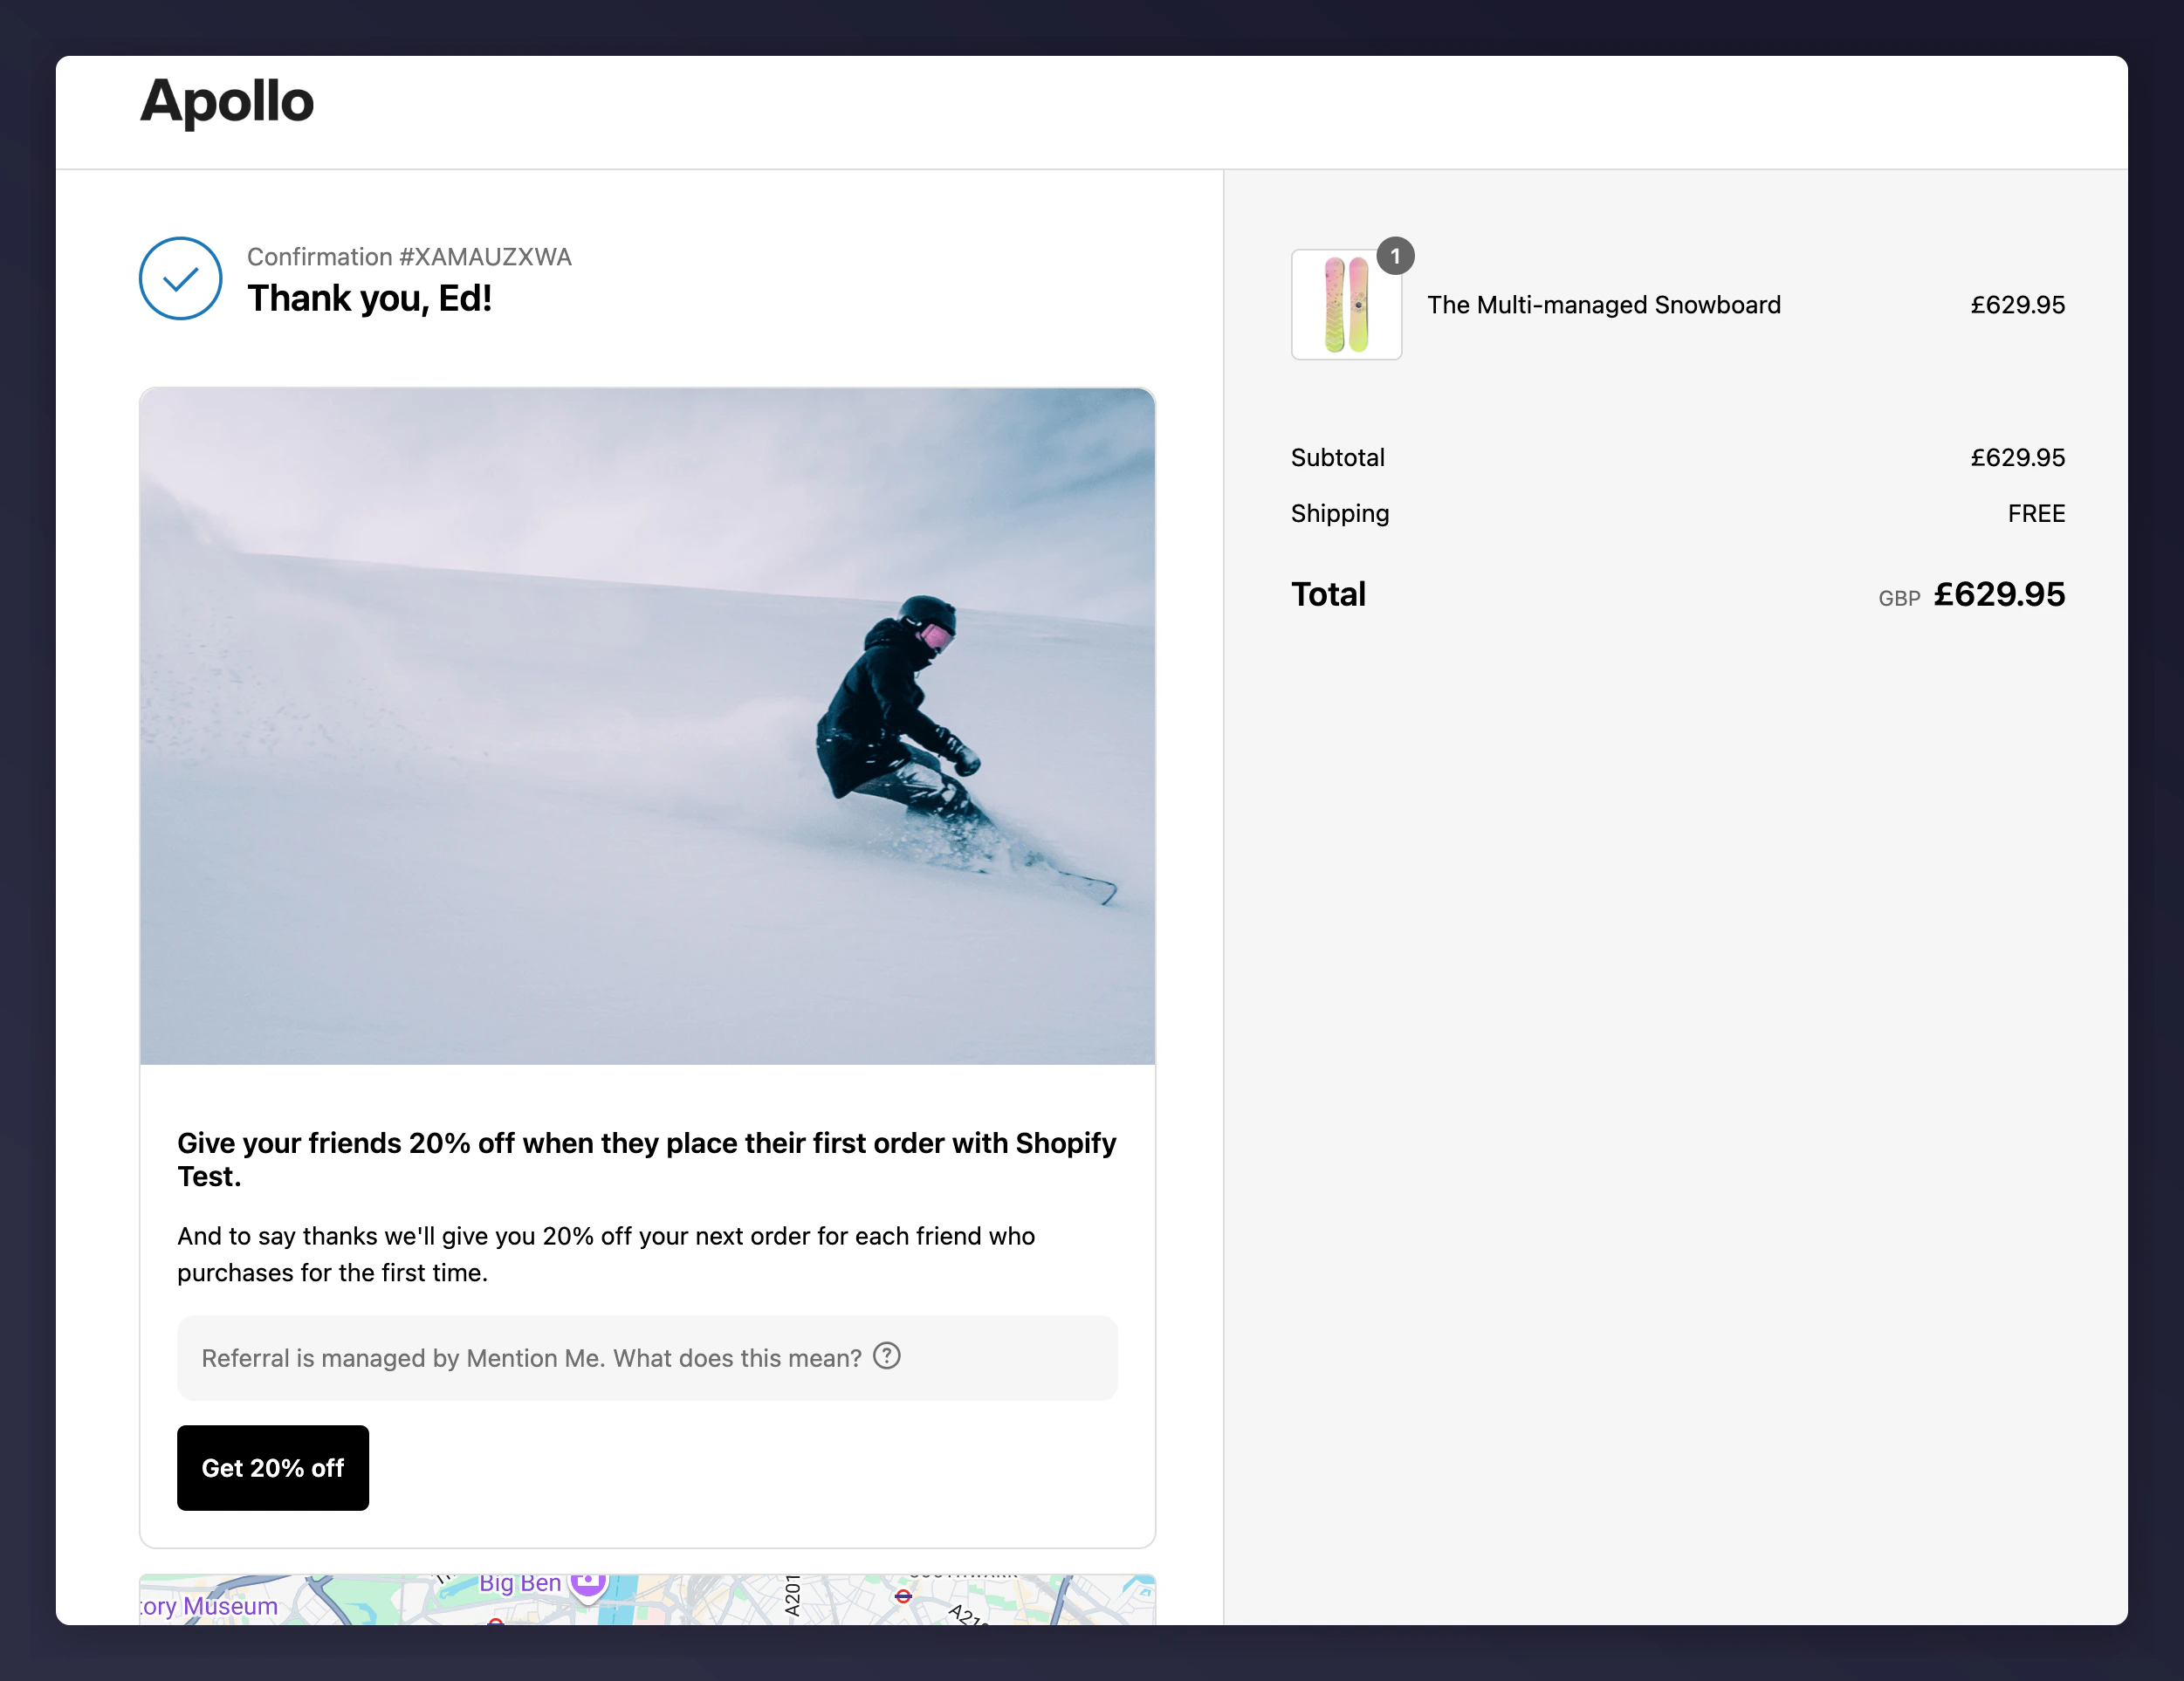Click the snowboard product thumbnail
The height and width of the screenshot is (1681, 2184).
[1346, 304]
